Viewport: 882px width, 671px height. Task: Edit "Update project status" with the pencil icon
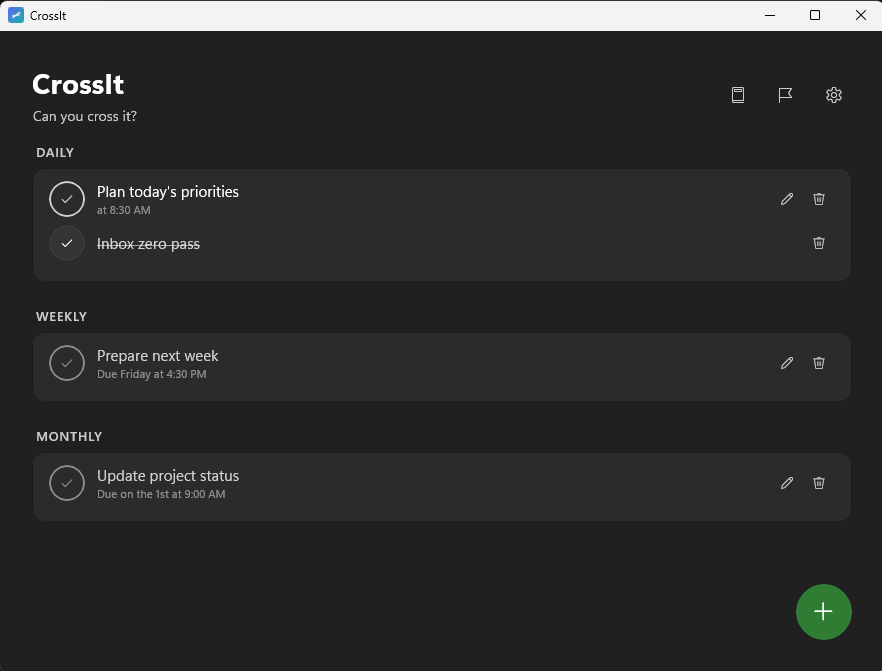tap(787, 483)
